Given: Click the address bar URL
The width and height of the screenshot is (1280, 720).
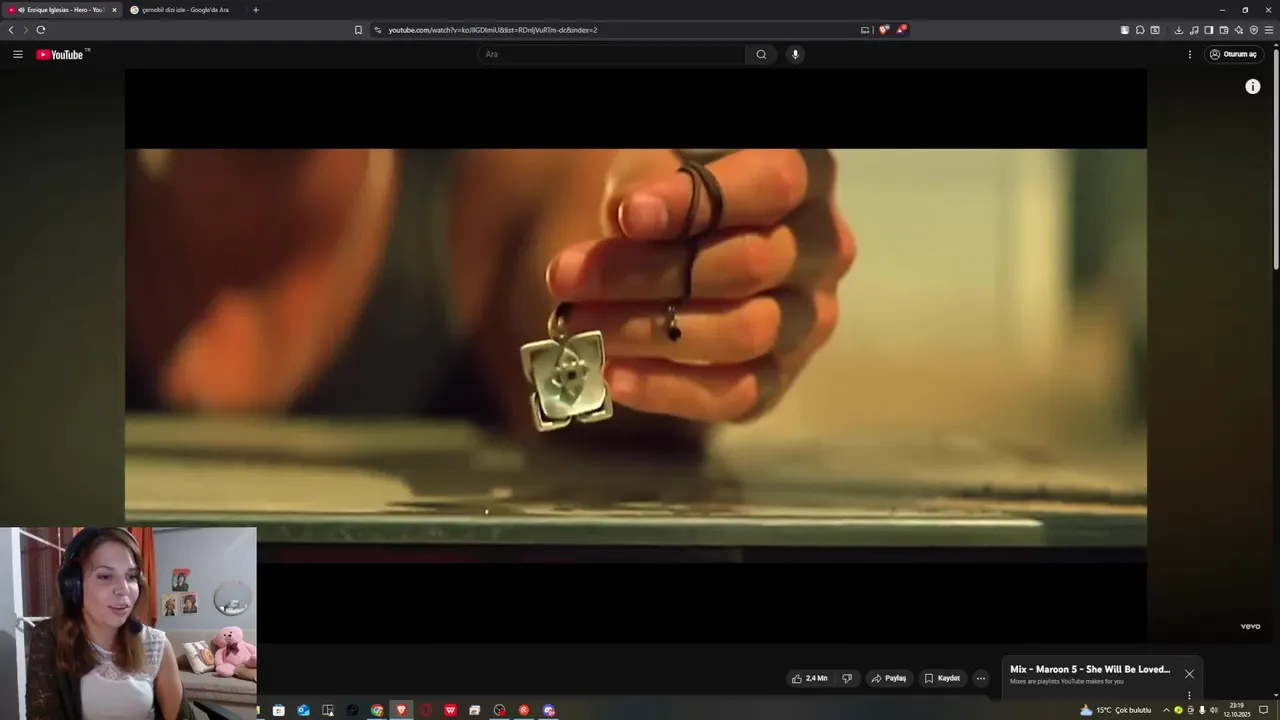Looking at the screenshot, I should (493, 30).
